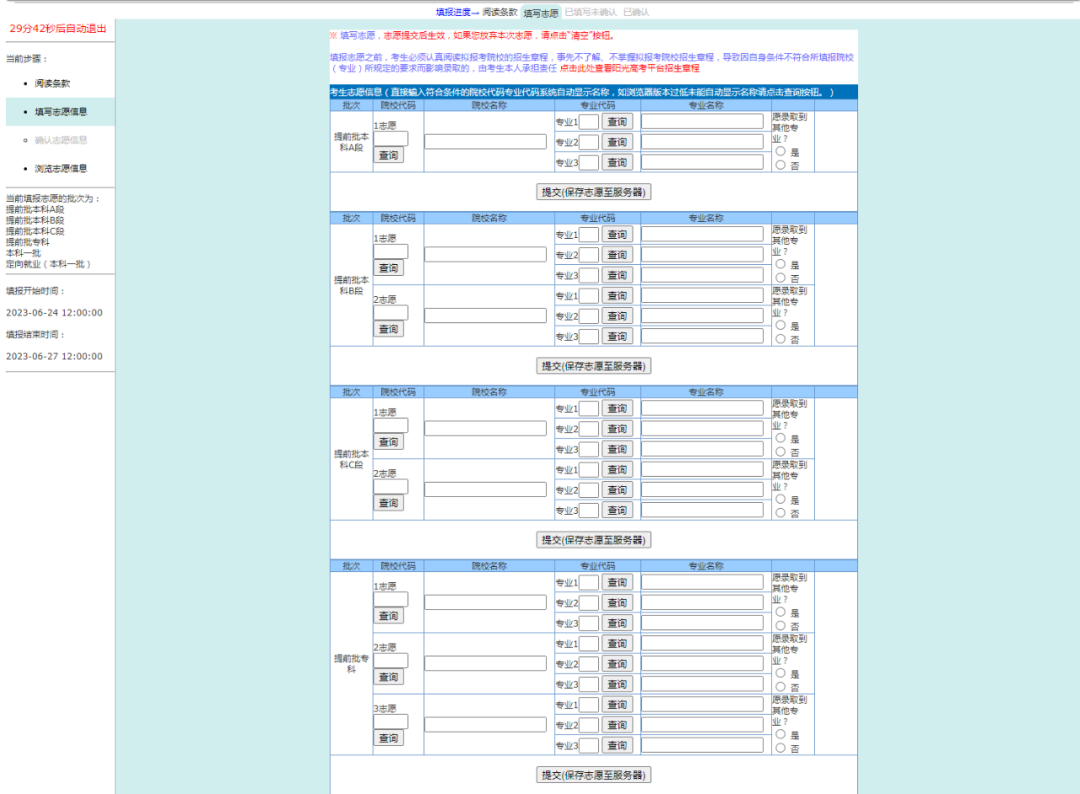This screenshot has width=1080, height=794.
Task: Open 浏览志愿信息 step in left sidebar
Action: tap(61, 169)
